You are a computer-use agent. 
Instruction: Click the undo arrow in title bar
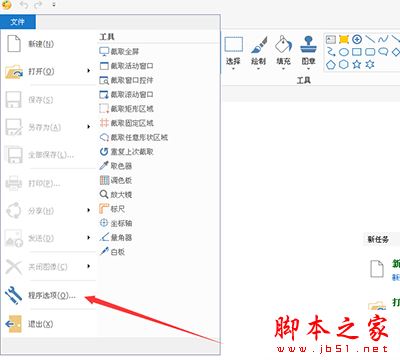tap(24, 4)
